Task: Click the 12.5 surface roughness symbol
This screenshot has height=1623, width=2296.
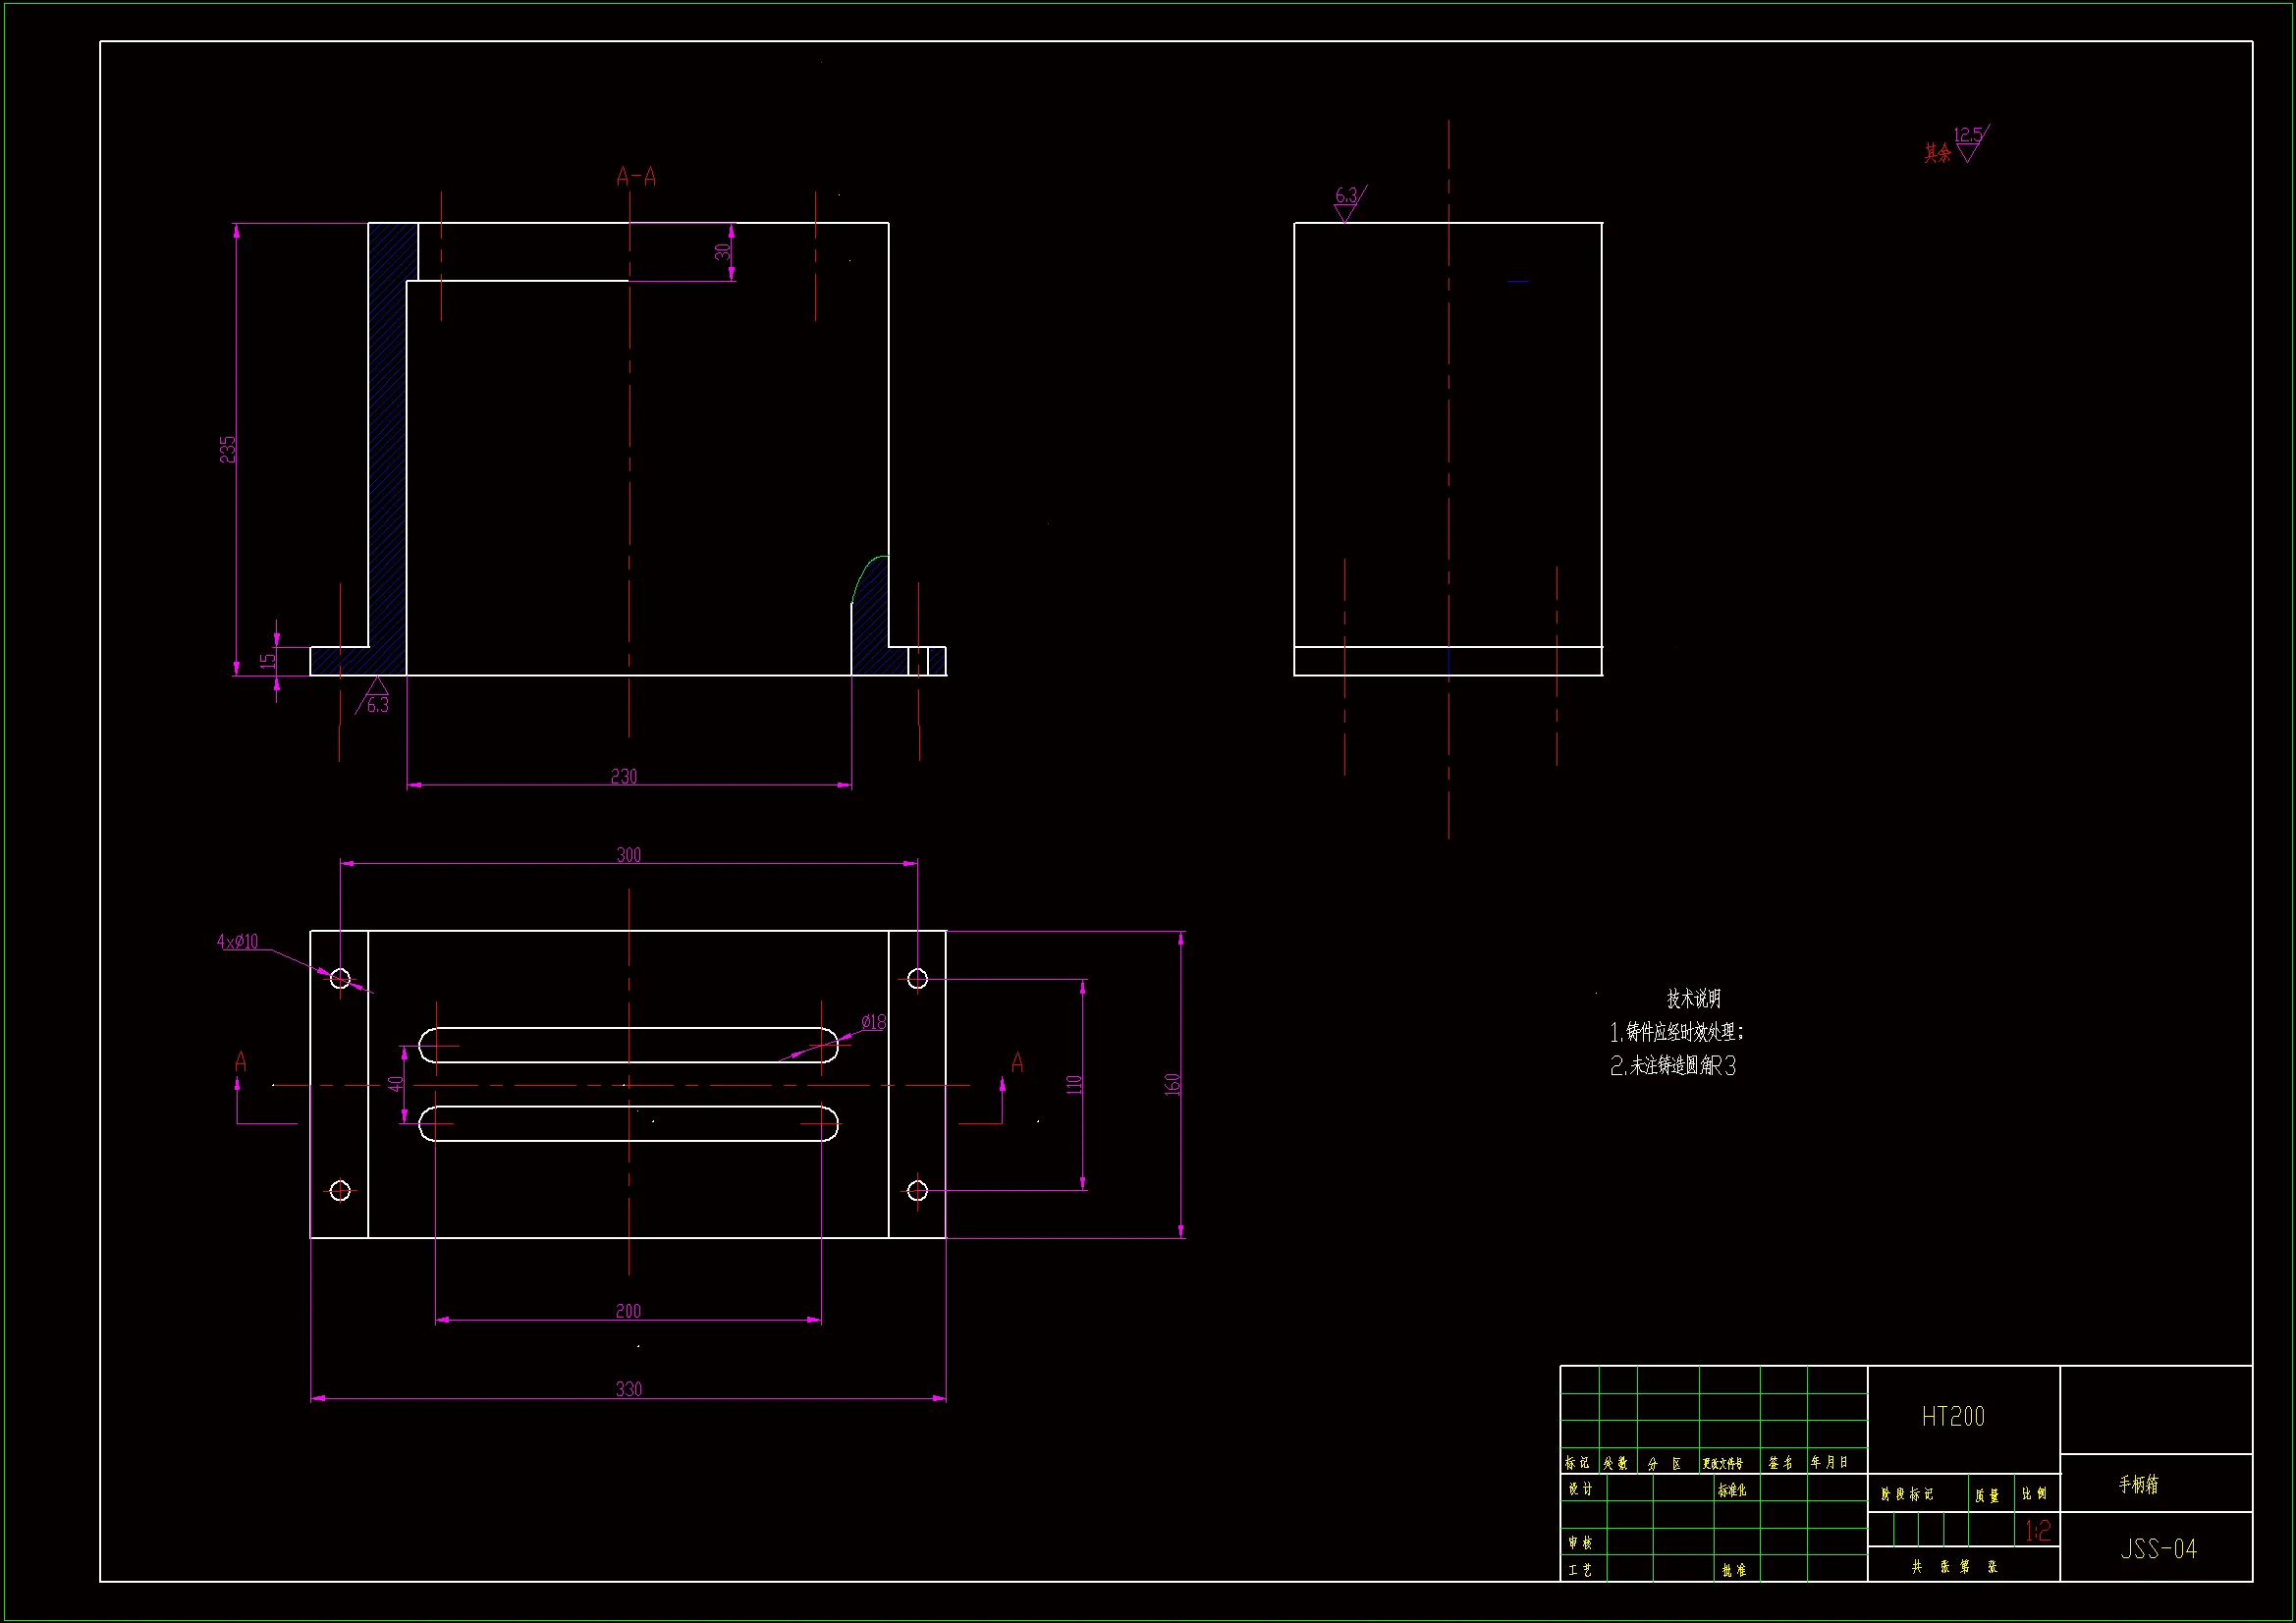Action: coord(1968,144)
